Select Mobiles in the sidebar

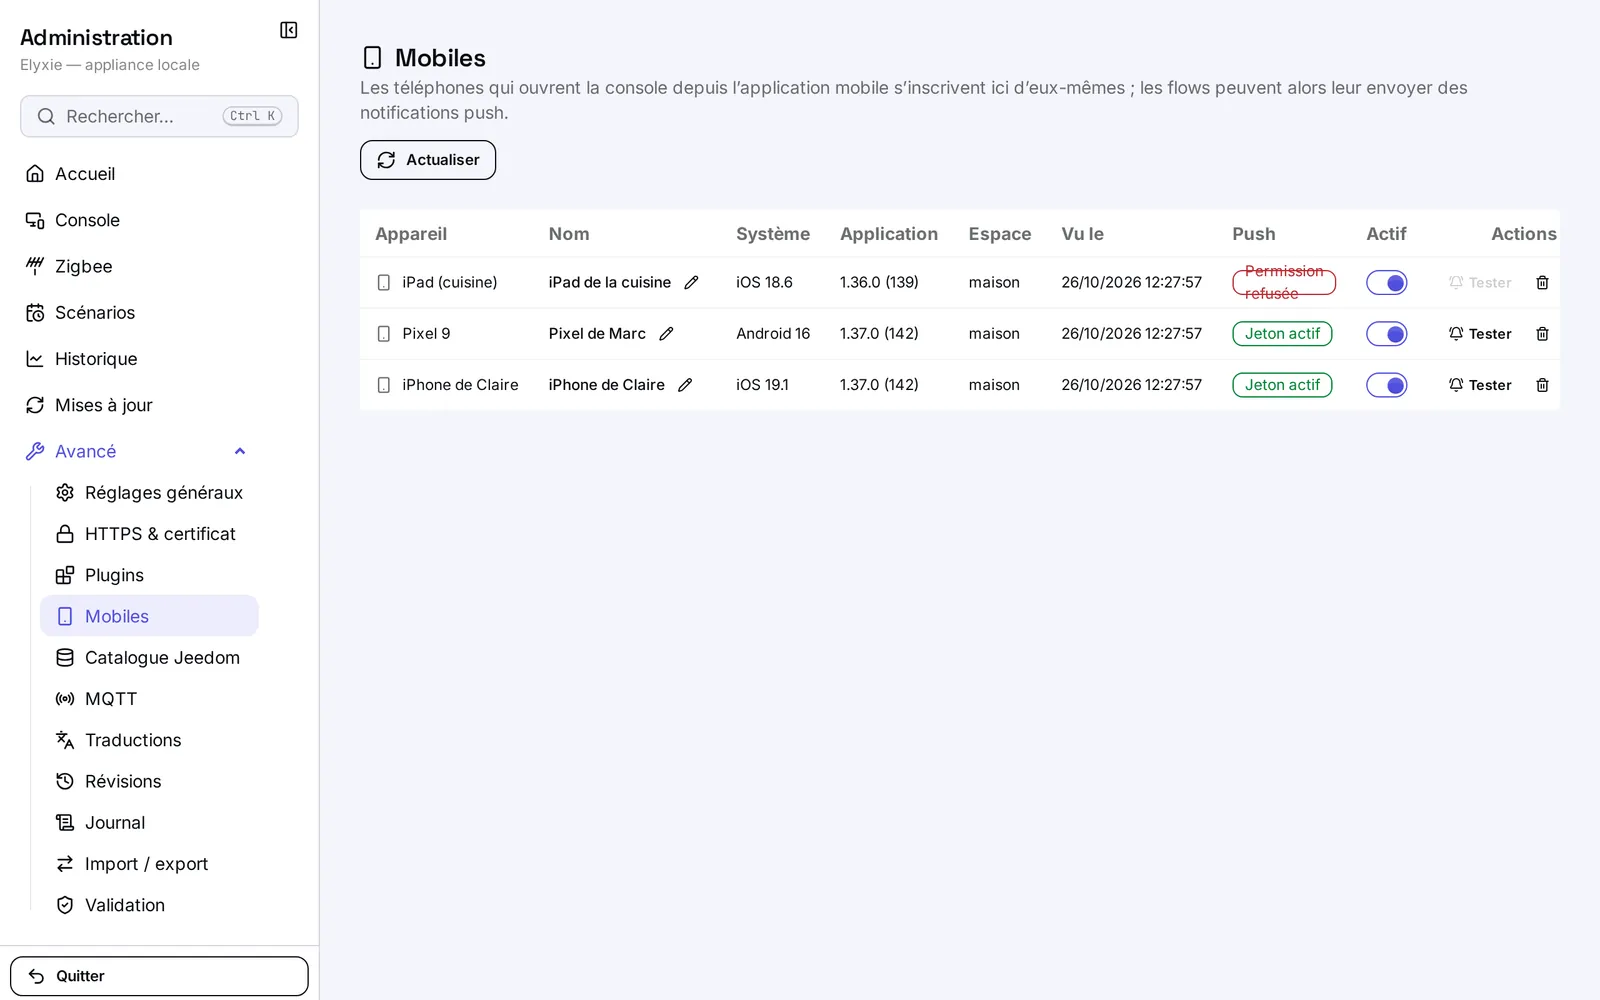click(149, 616)
